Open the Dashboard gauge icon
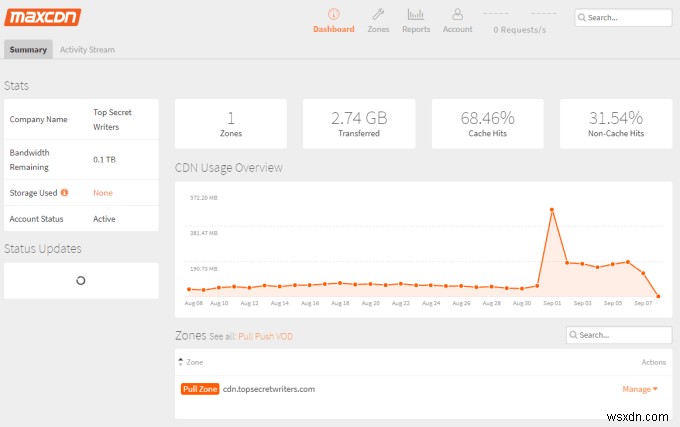This screenshot has width=680, height=427. pyautogui.click(x=333, y=14)
